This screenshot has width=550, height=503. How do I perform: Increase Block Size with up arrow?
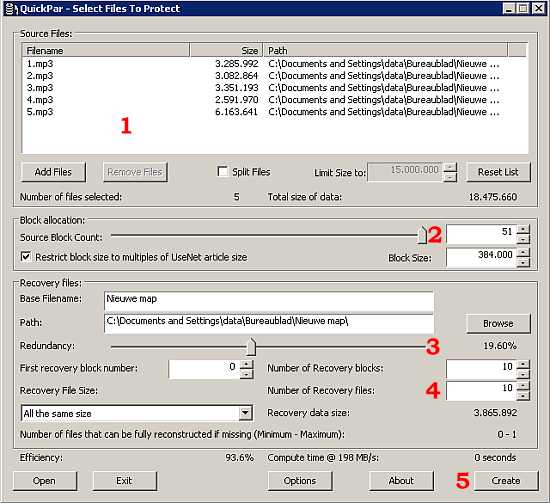[x=523, y=253]
